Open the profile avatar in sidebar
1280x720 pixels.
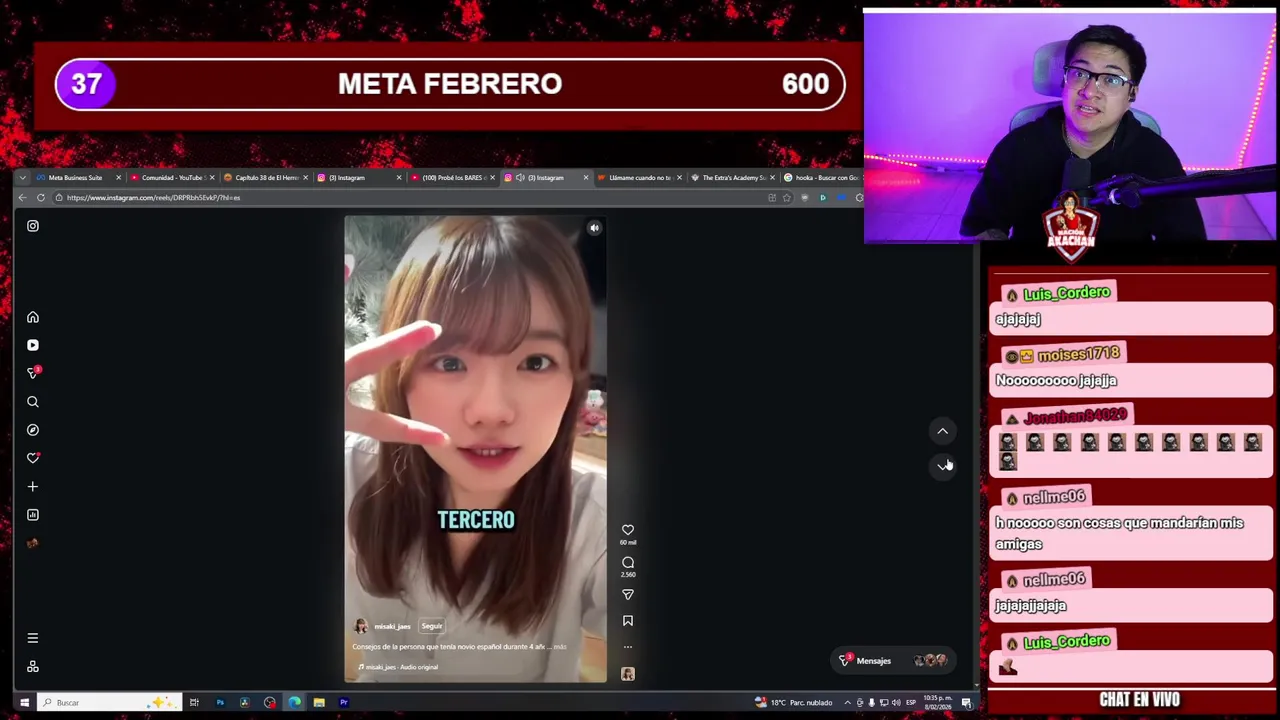(x=33, y=543)
